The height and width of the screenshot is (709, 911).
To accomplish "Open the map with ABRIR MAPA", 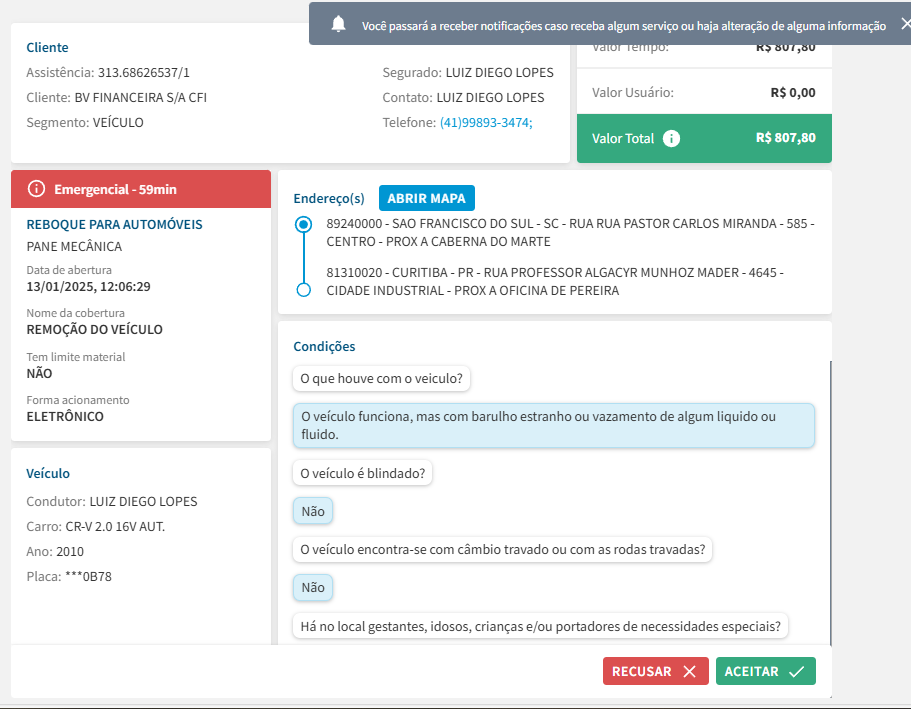I will coord(426,198).
